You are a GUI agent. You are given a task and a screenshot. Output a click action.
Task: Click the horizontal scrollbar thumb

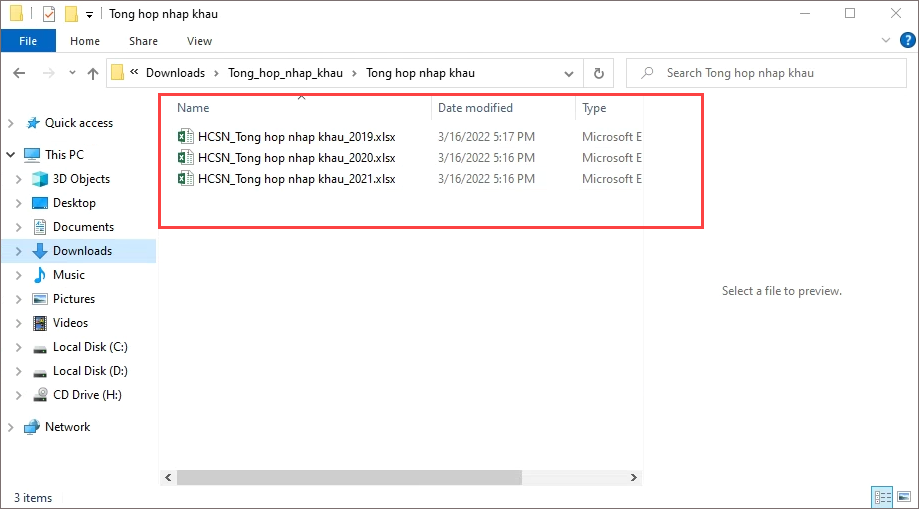point(348,478)
